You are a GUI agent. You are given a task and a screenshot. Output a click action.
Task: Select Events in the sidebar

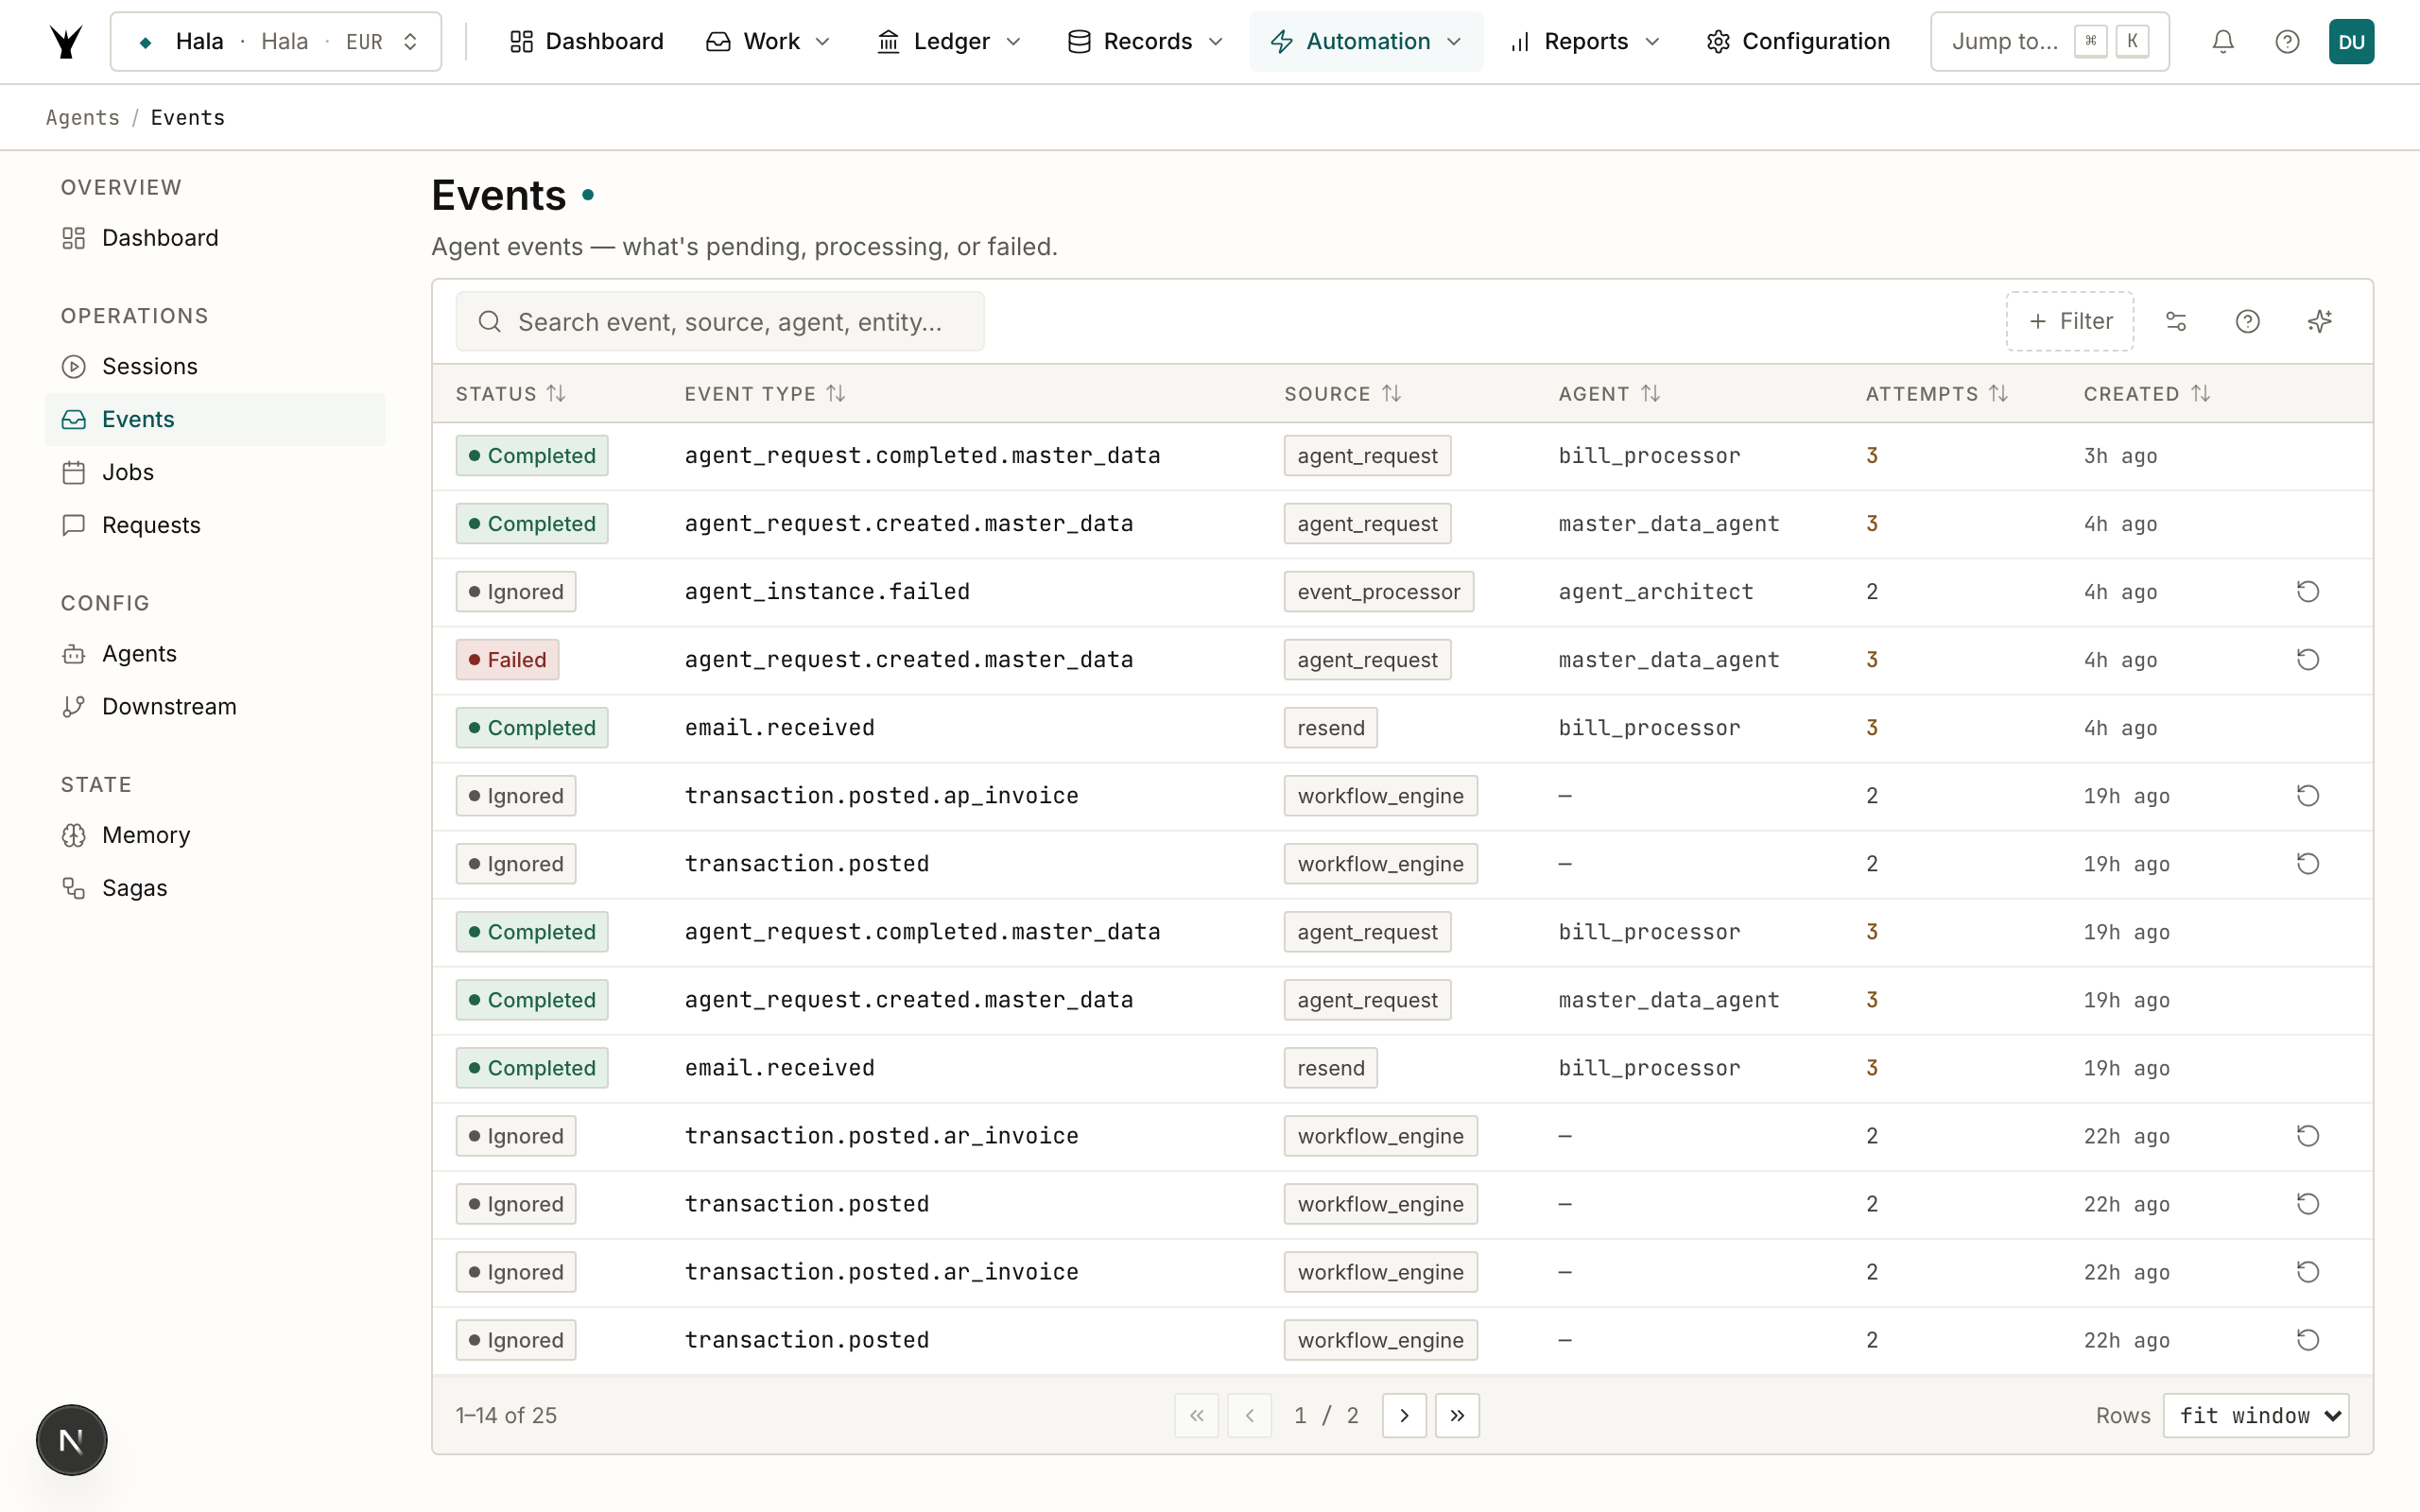pyautogui.click(x=215, y=419)
